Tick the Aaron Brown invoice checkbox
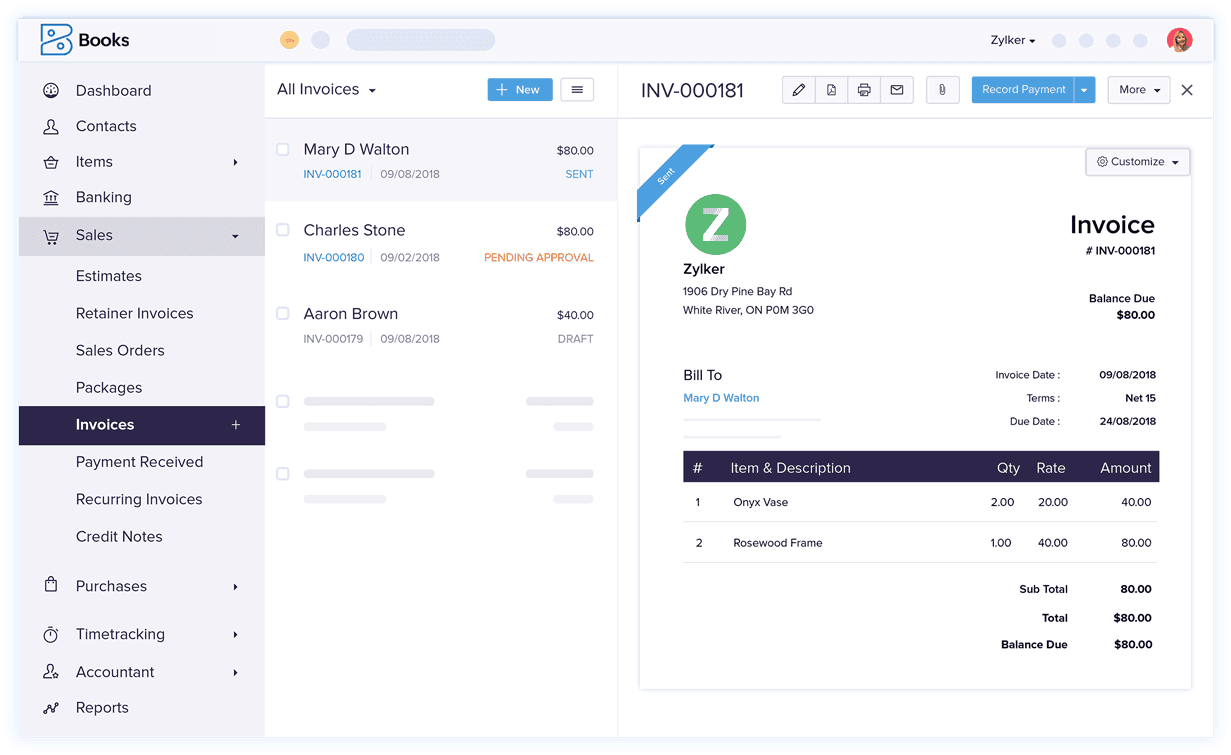Screen dimensions: 1231x755 [283, 313]
